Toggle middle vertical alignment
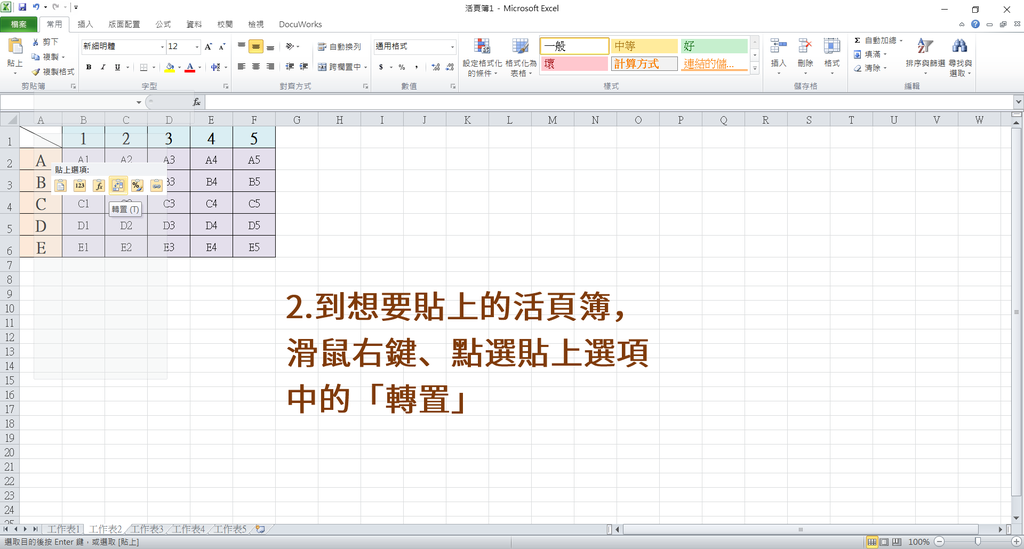Image resolution: width=1024 pixels, height=549 pixels. [x=256, y=47]
